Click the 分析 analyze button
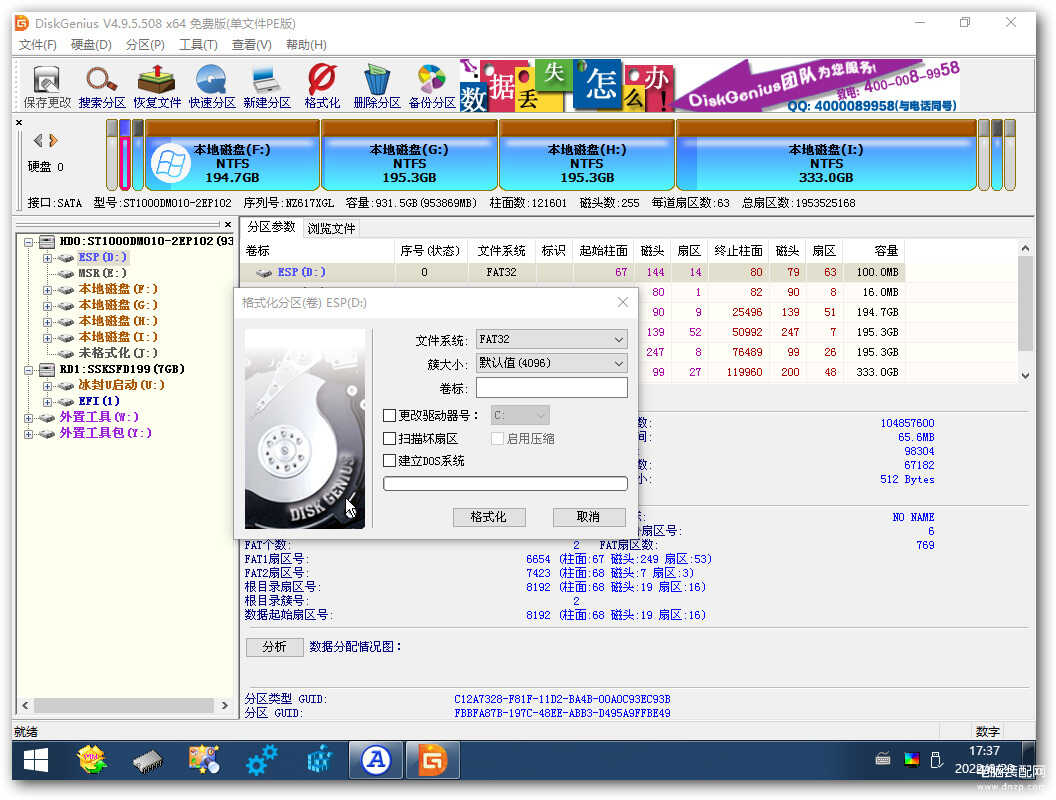Viewport: 1056px width, 800px height. click(274, 646)
